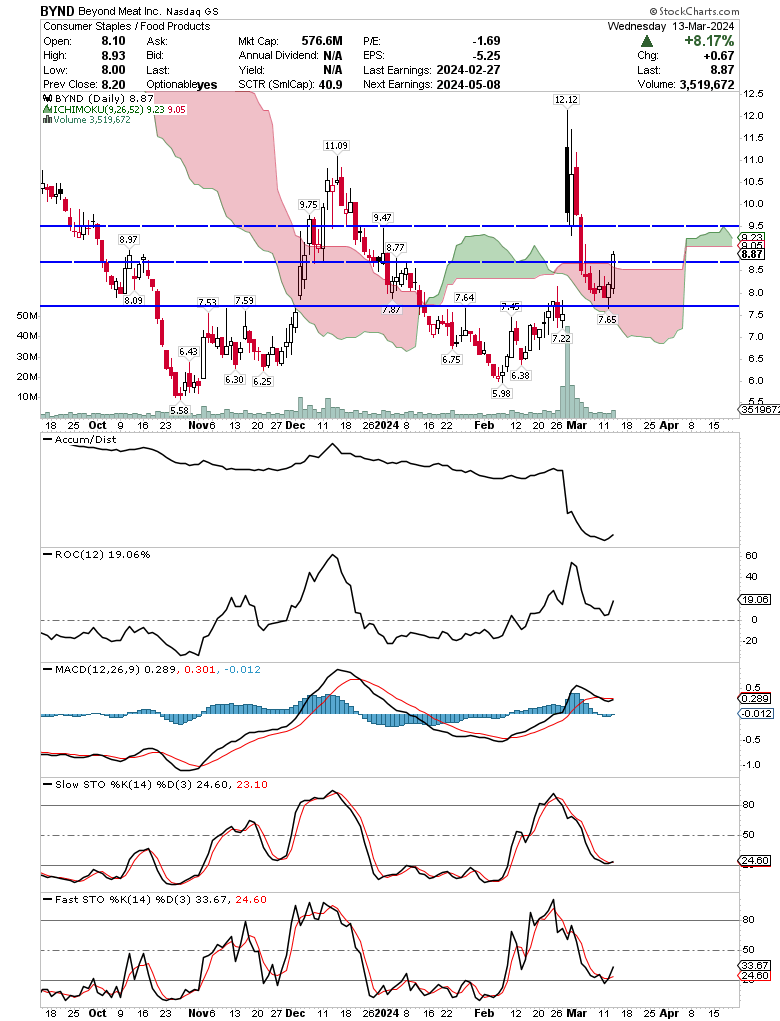The image size is (780, 1021).
Task: Click the 8.77 price label
Action: click(395, 247)
